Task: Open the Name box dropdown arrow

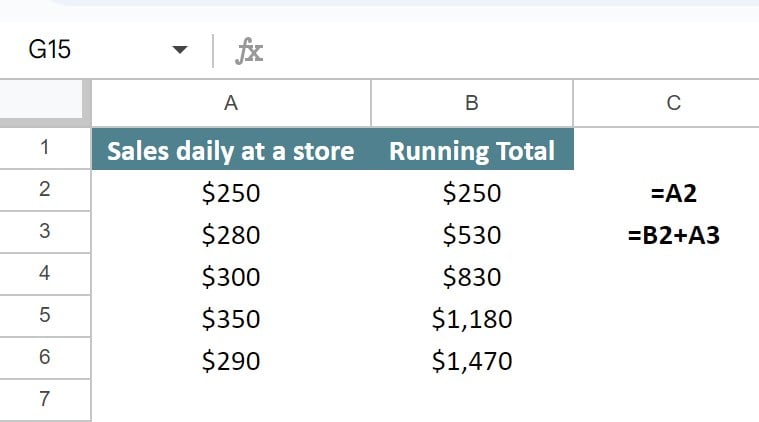Action: [180, 51]
